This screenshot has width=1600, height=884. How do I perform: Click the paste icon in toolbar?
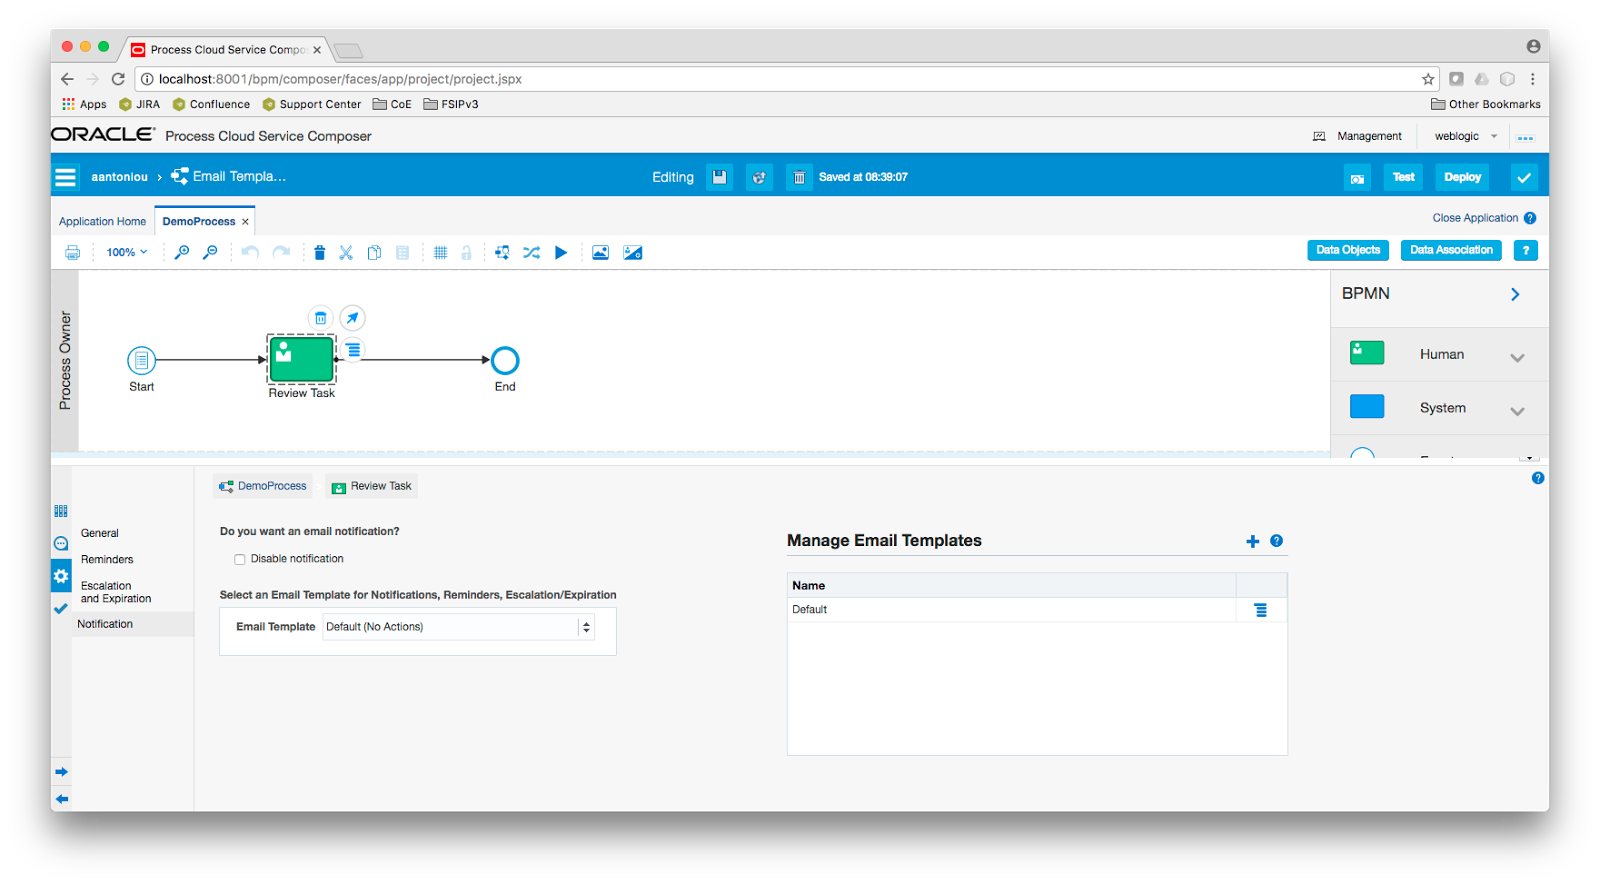tap(402, 253)
